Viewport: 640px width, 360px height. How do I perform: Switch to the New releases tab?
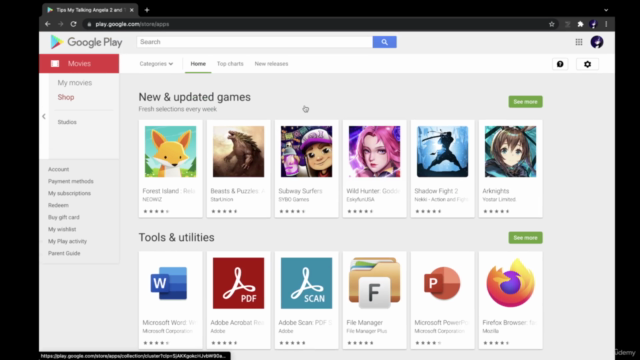tap(271, 64)
